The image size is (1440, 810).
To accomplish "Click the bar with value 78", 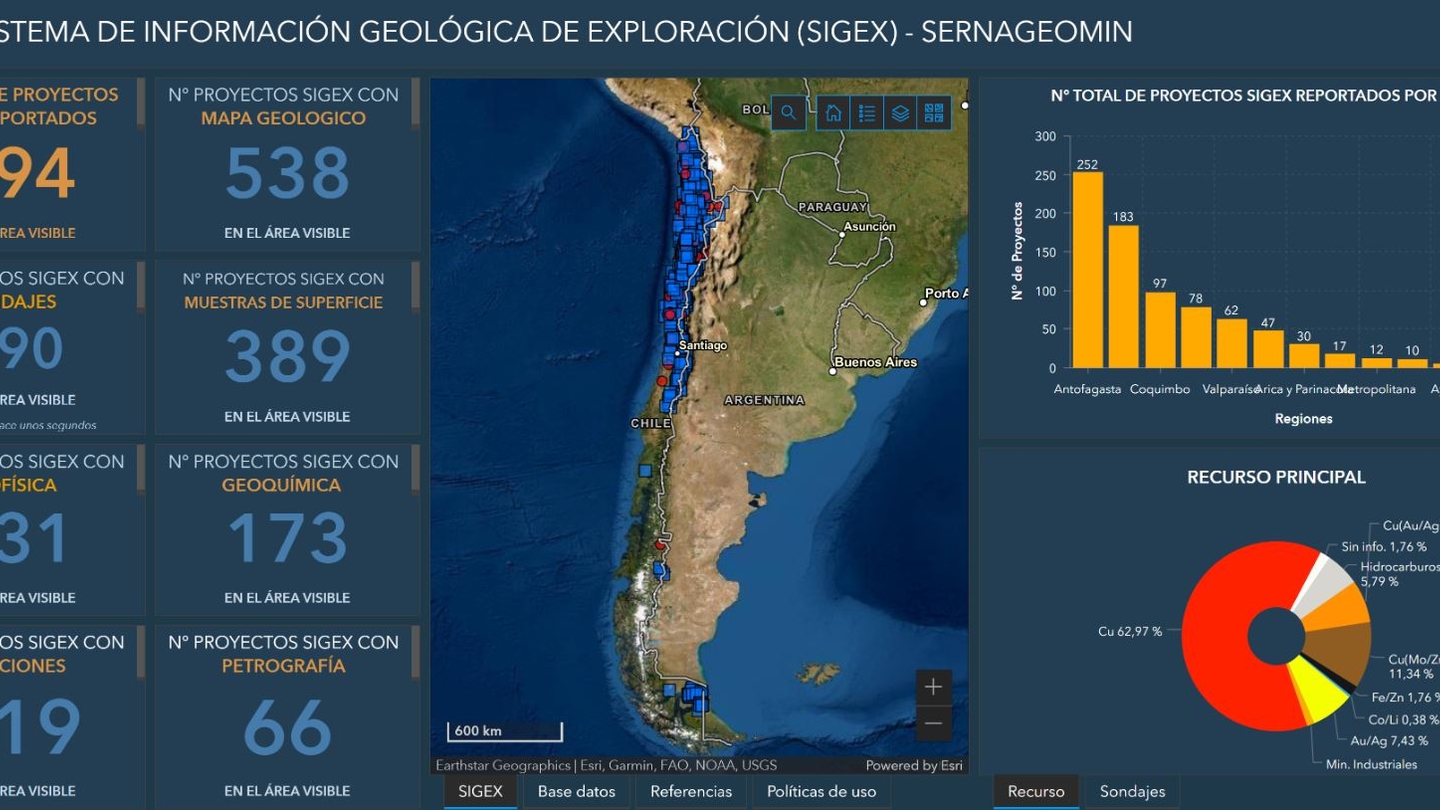I will coord(1196,338).
